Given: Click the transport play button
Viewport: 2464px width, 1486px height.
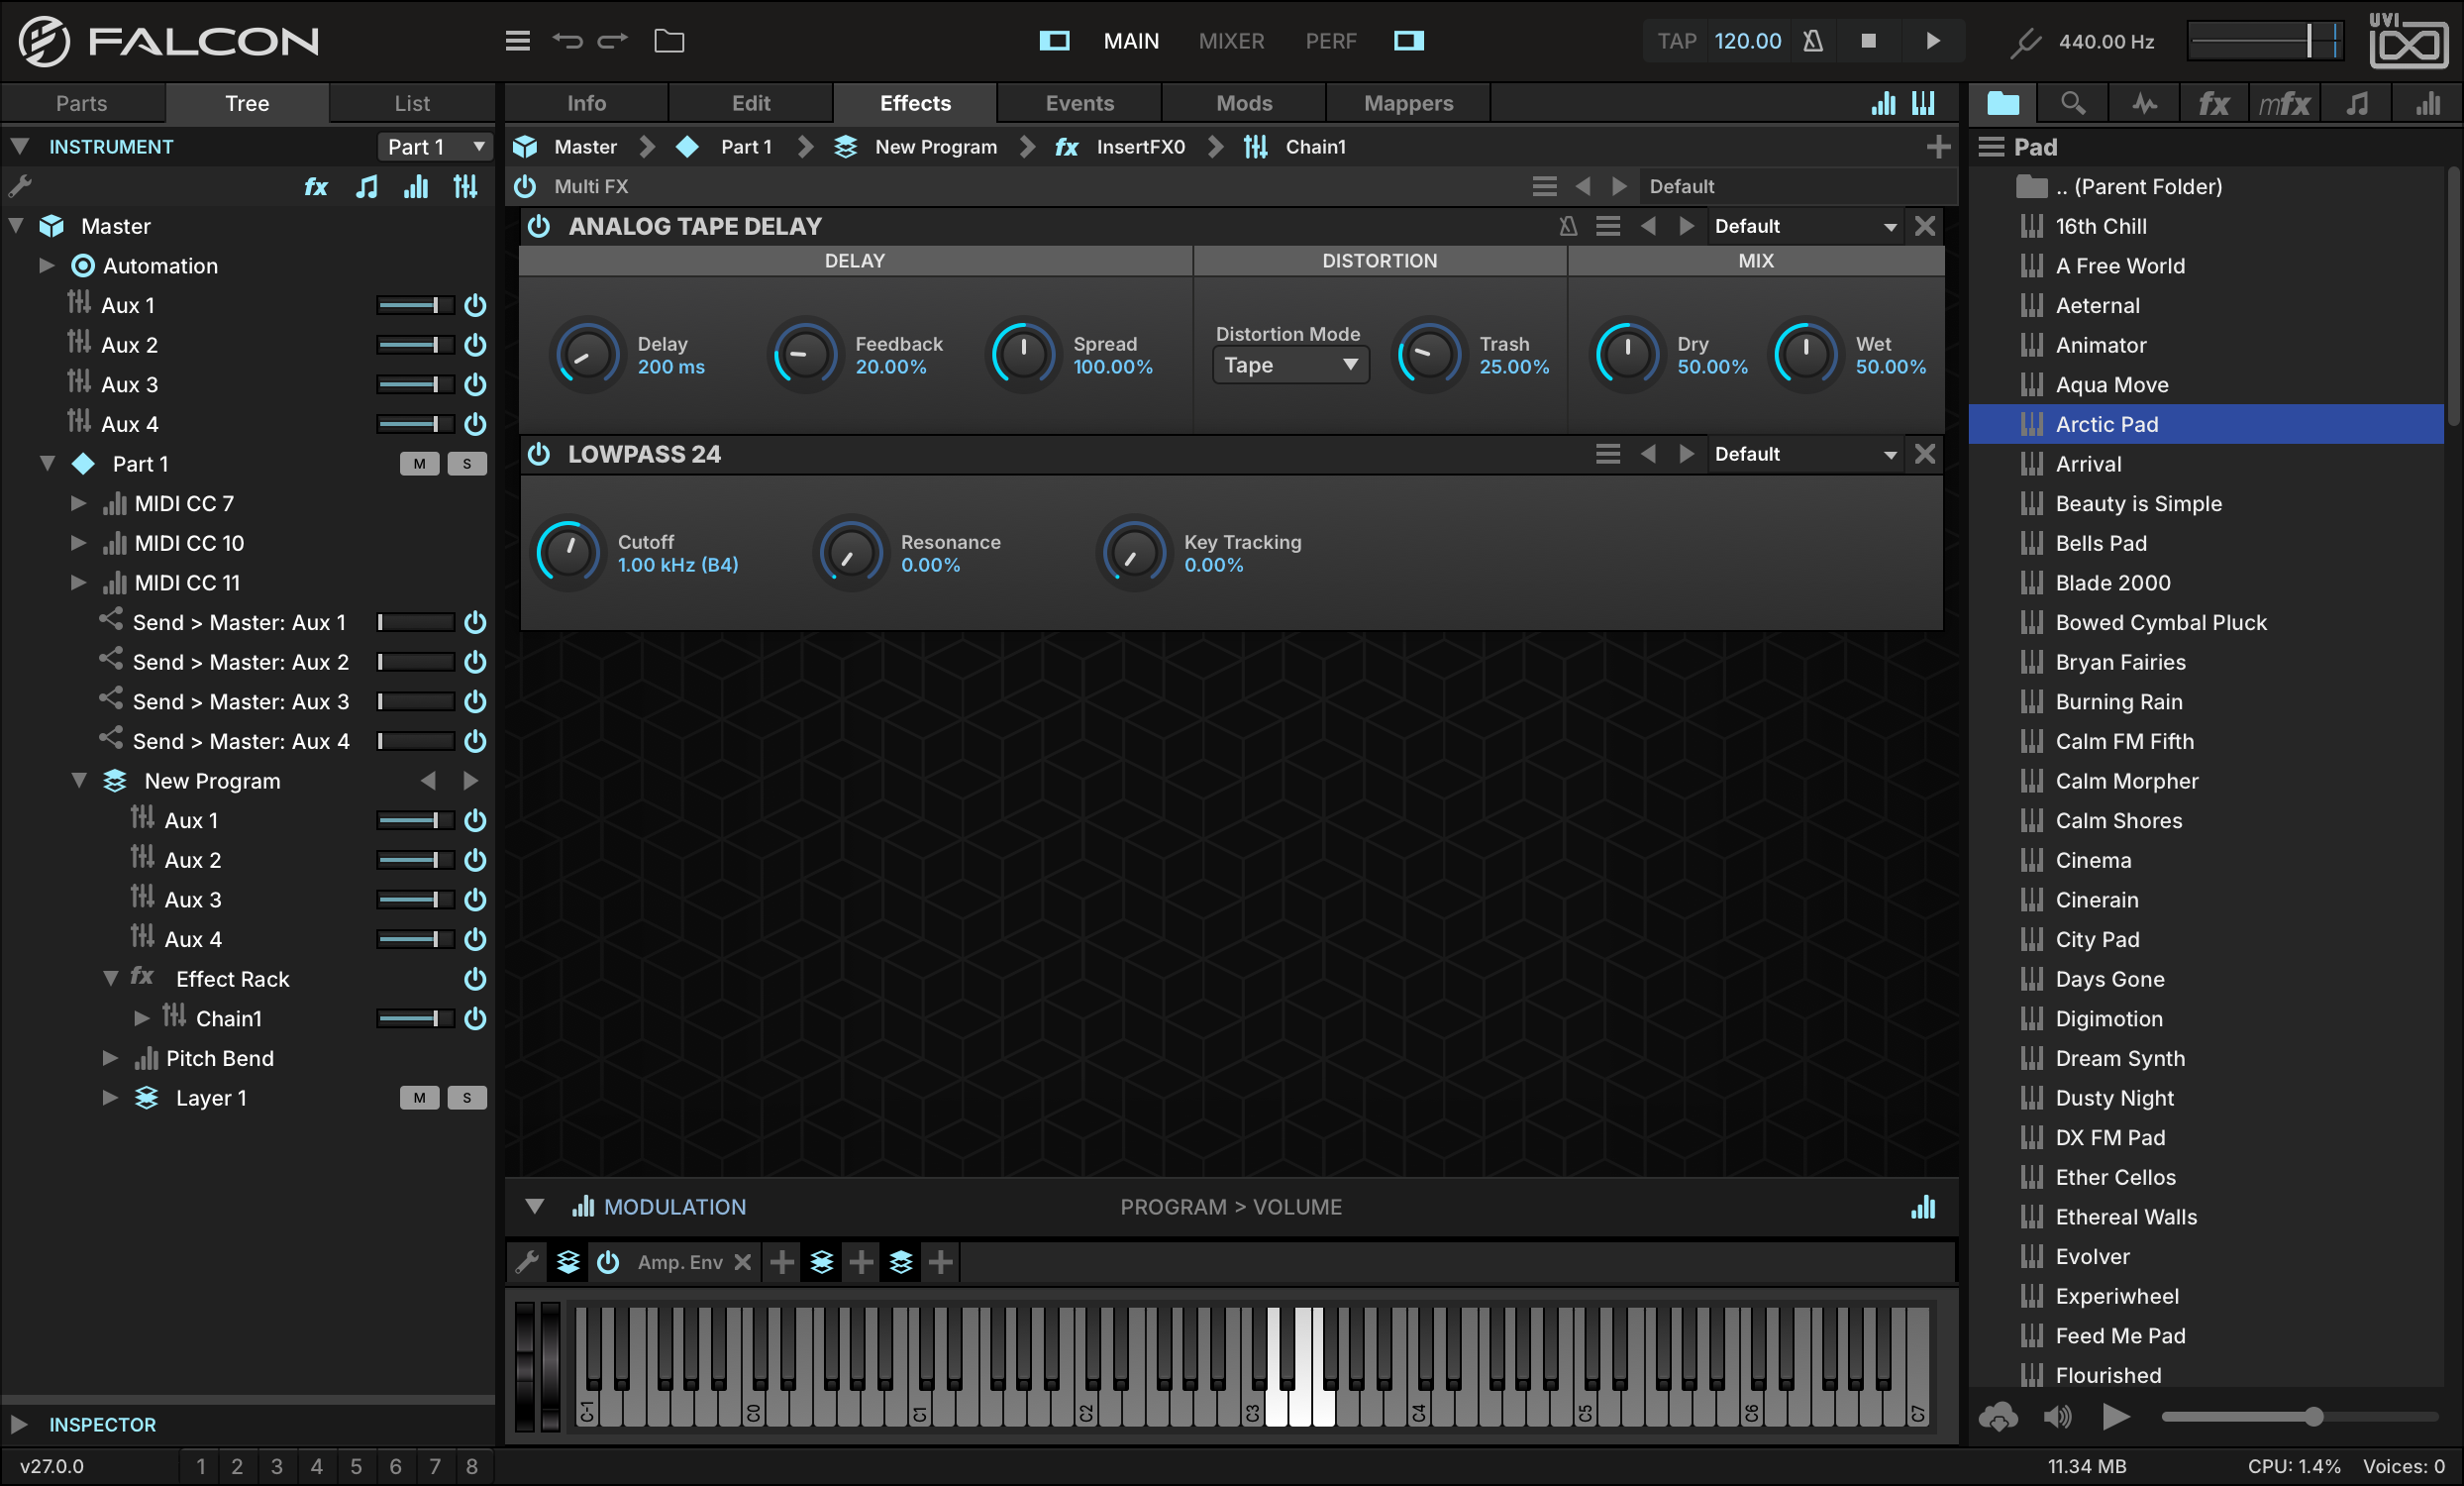Looking at the screenshot, I should (1933, 41).
